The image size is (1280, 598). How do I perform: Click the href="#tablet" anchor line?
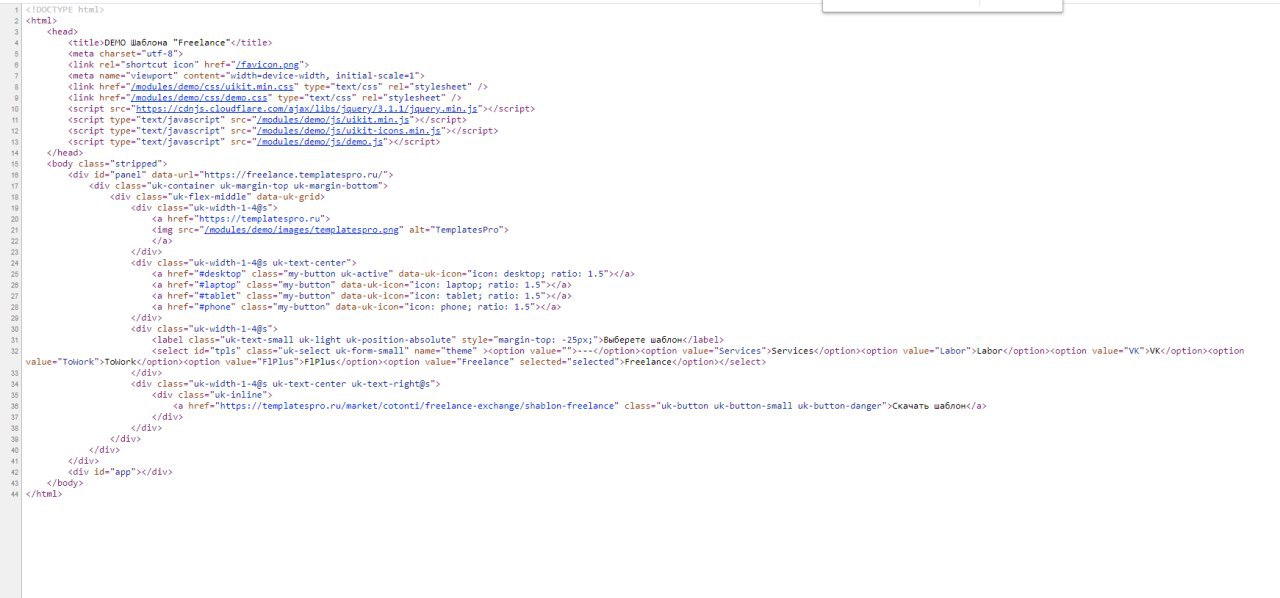click(x=362, y=295)
